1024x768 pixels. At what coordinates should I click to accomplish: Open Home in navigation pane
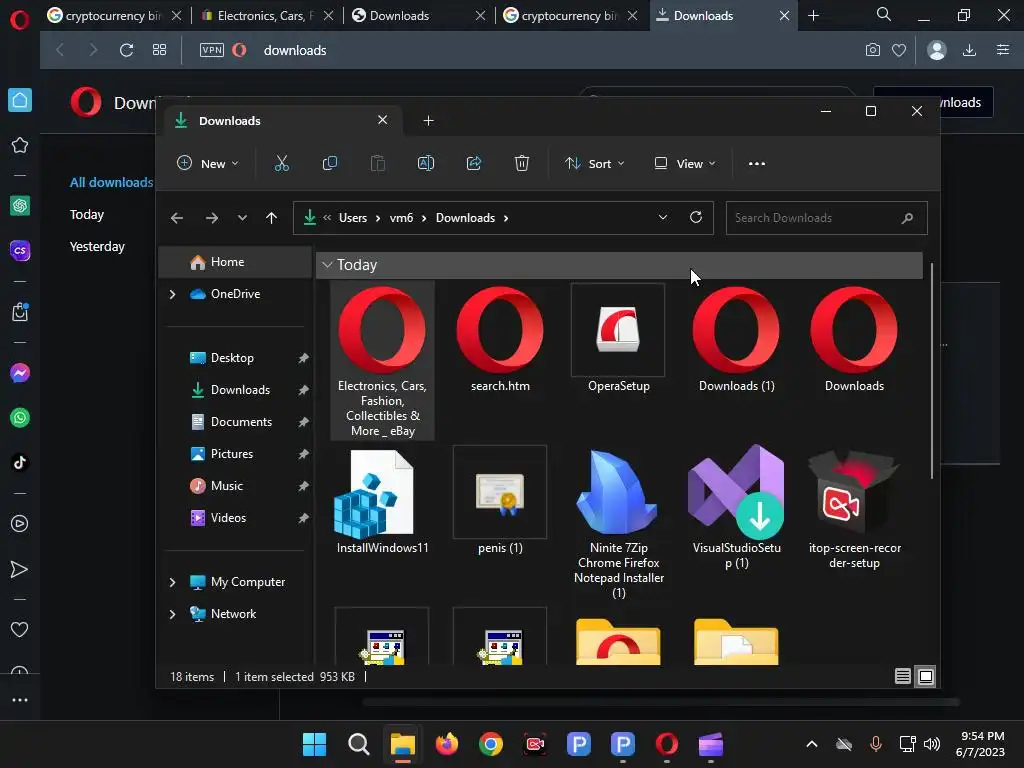[x=235, y=262]
